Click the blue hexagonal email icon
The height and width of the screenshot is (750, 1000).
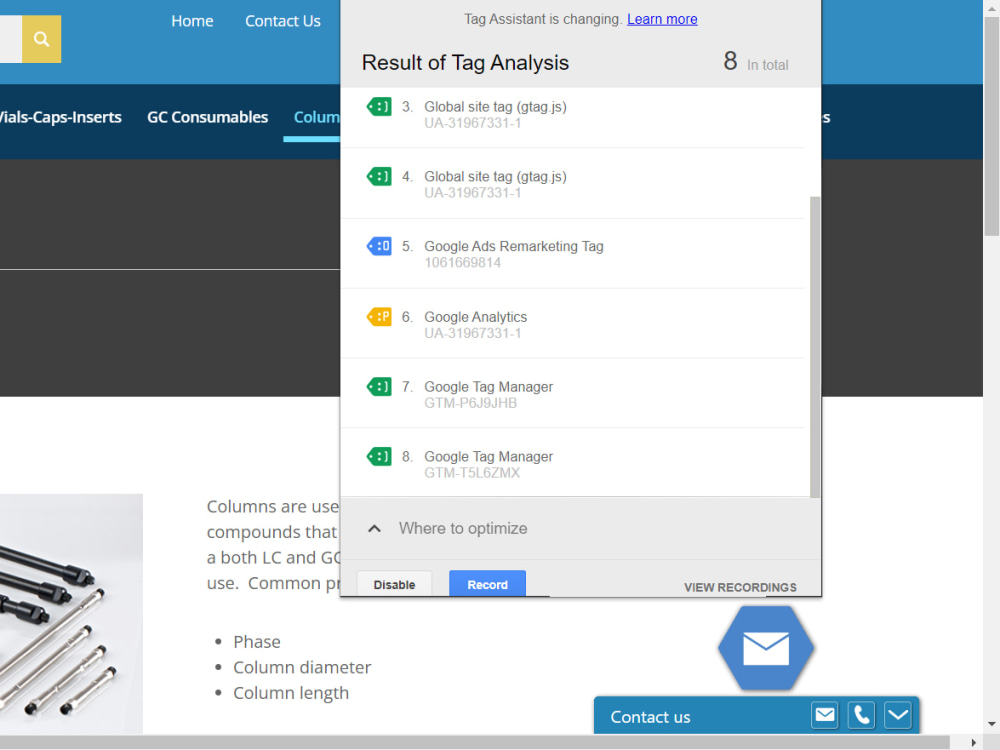coord(766,648)
